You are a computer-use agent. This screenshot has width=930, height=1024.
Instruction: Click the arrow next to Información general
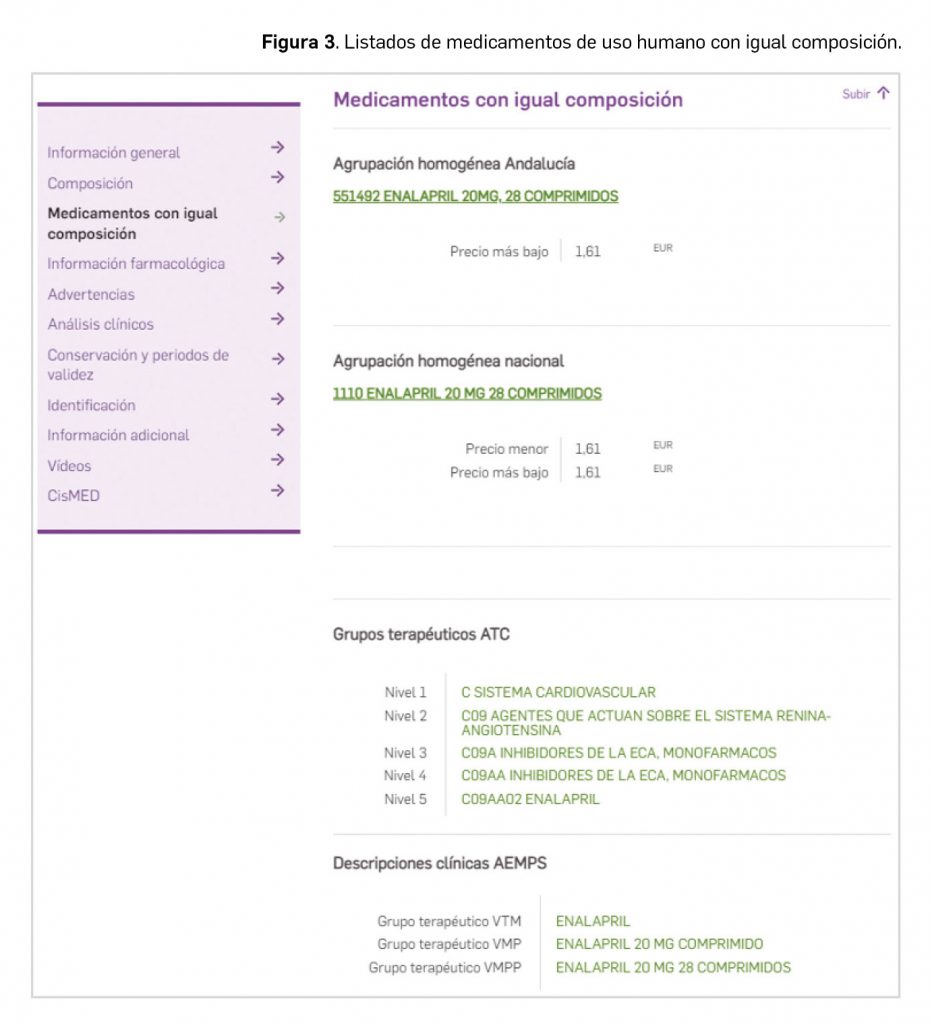coord(278,148)
